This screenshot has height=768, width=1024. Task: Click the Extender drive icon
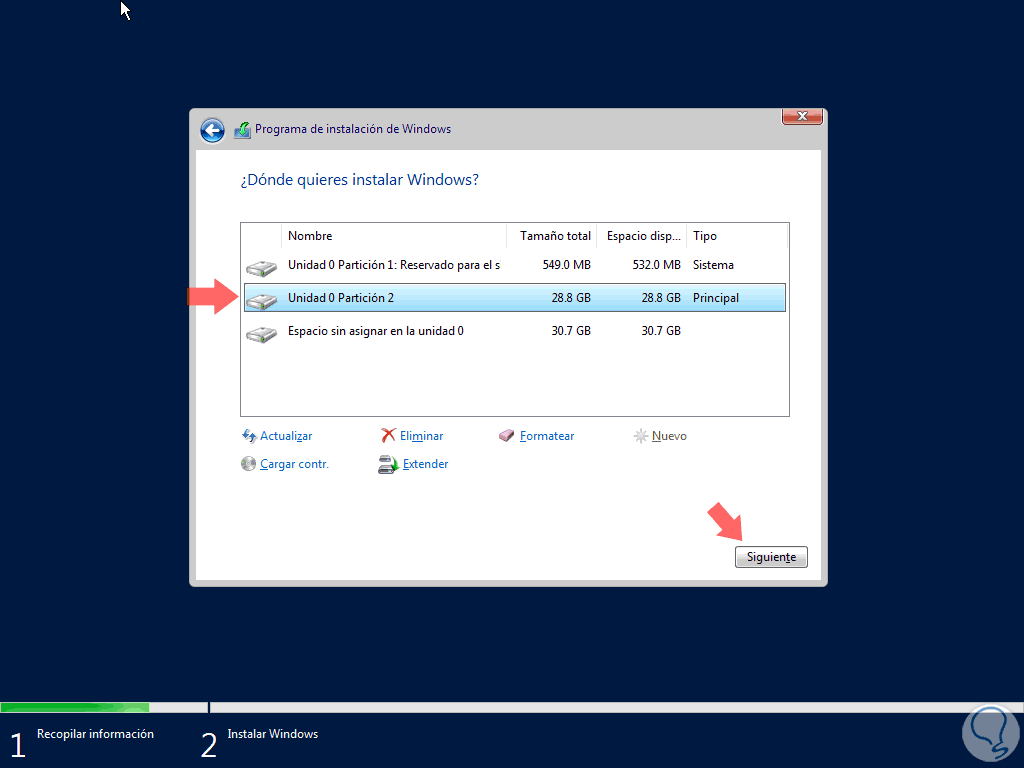[x=388, y=464]
